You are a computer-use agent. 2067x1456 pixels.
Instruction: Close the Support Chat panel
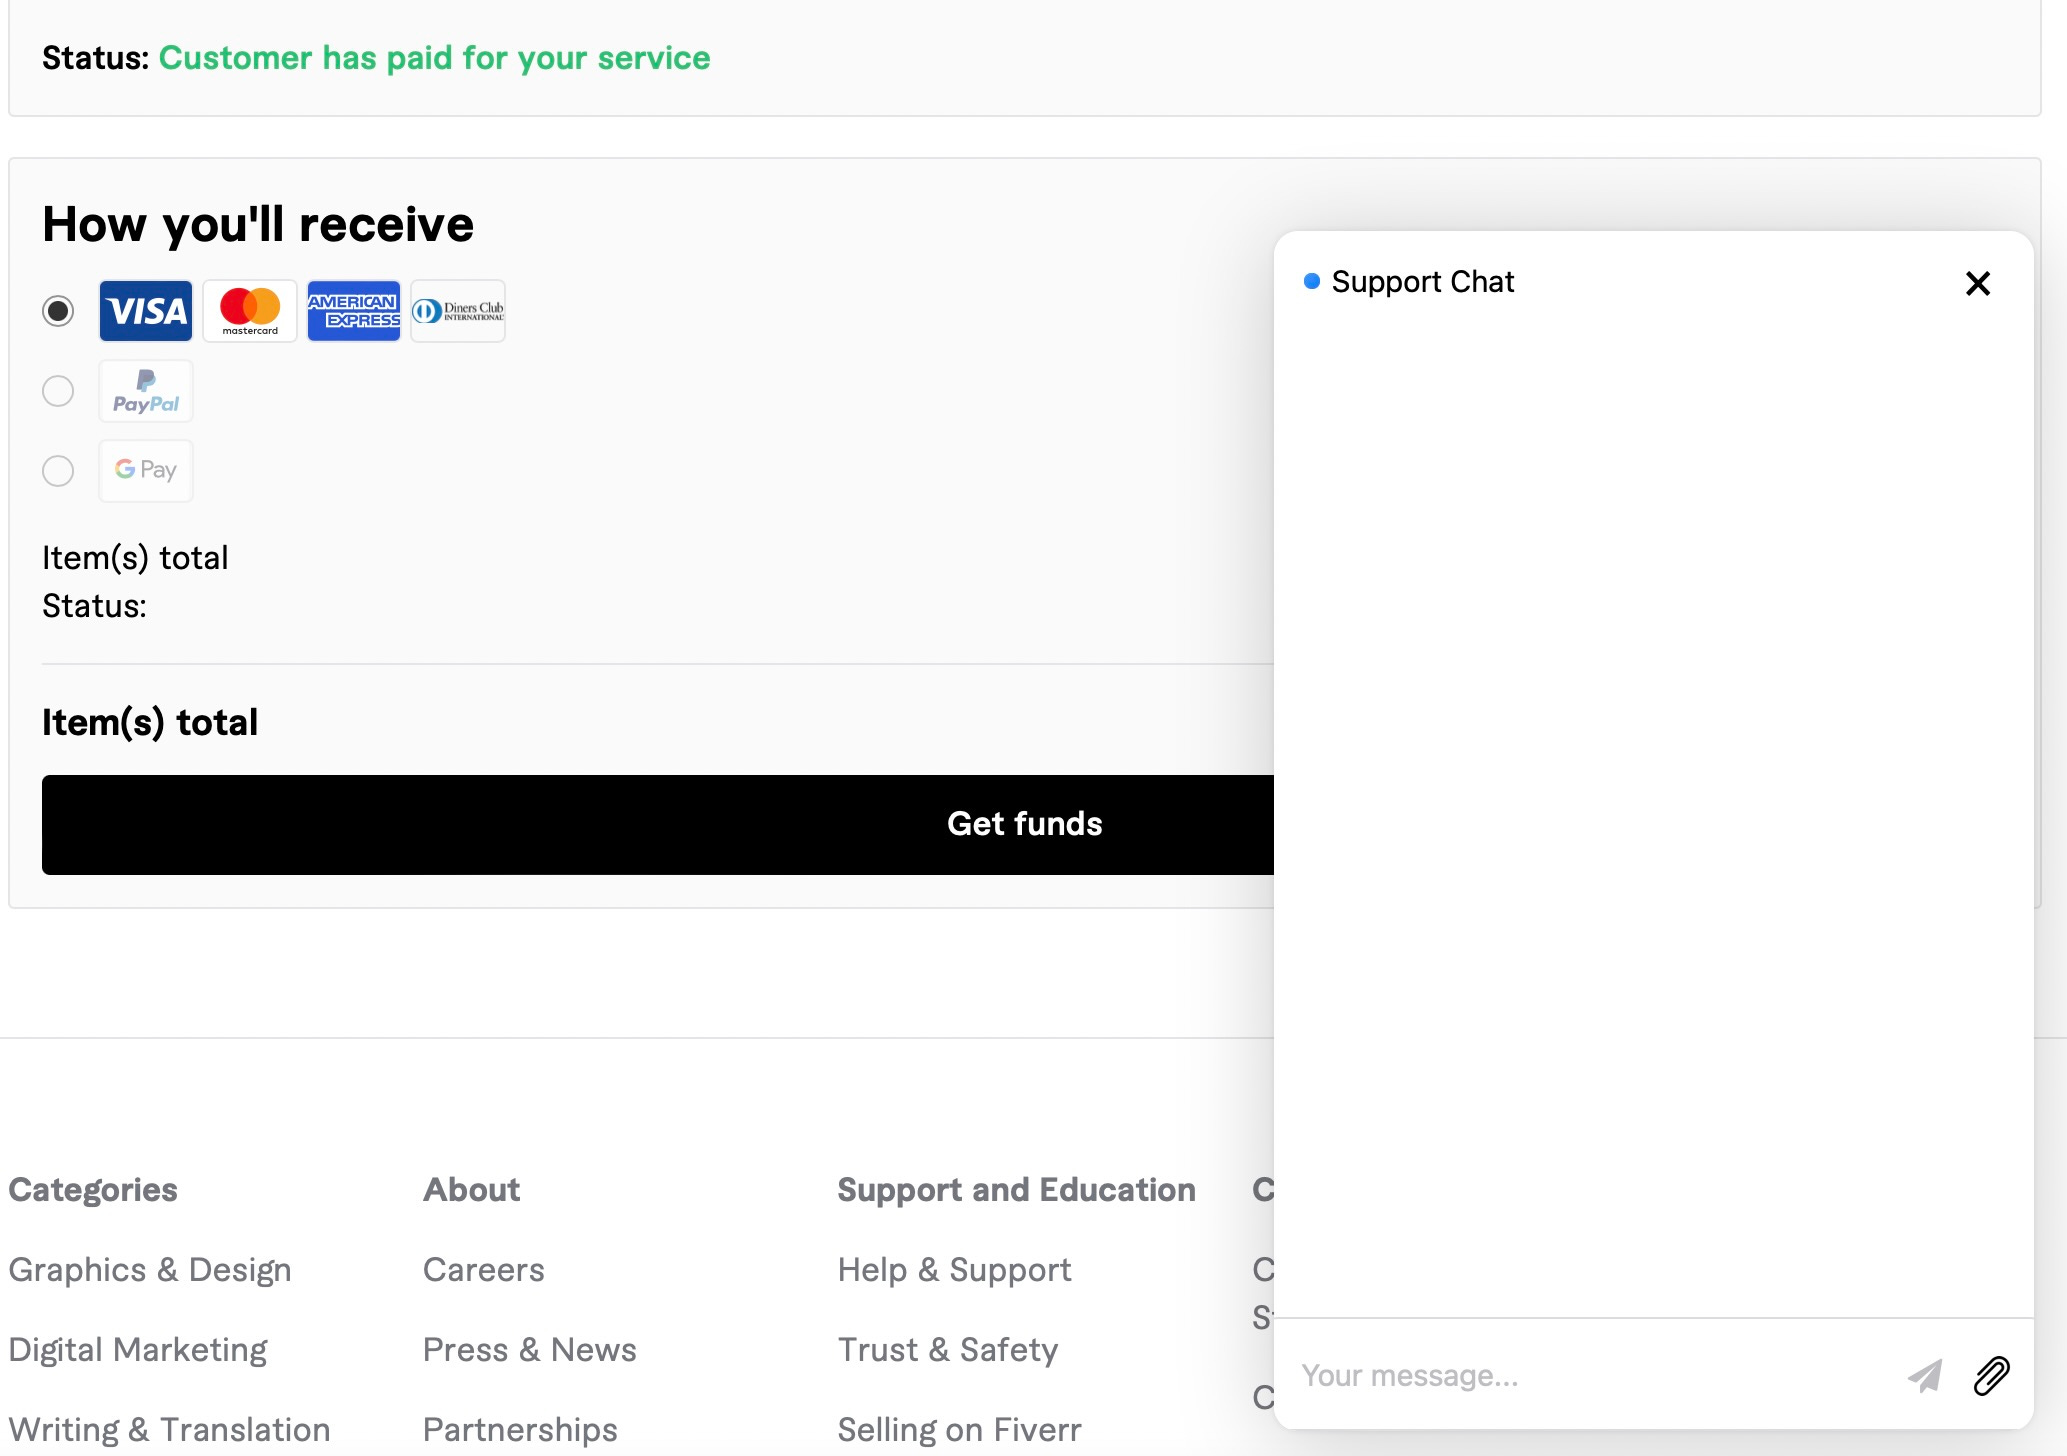[x=1977, y=283]
